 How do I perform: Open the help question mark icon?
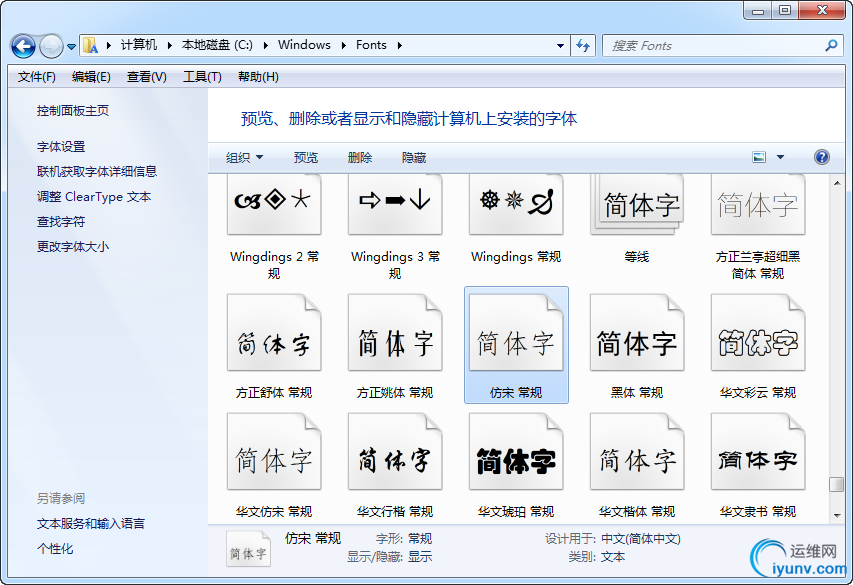click(x=821, y=157)
